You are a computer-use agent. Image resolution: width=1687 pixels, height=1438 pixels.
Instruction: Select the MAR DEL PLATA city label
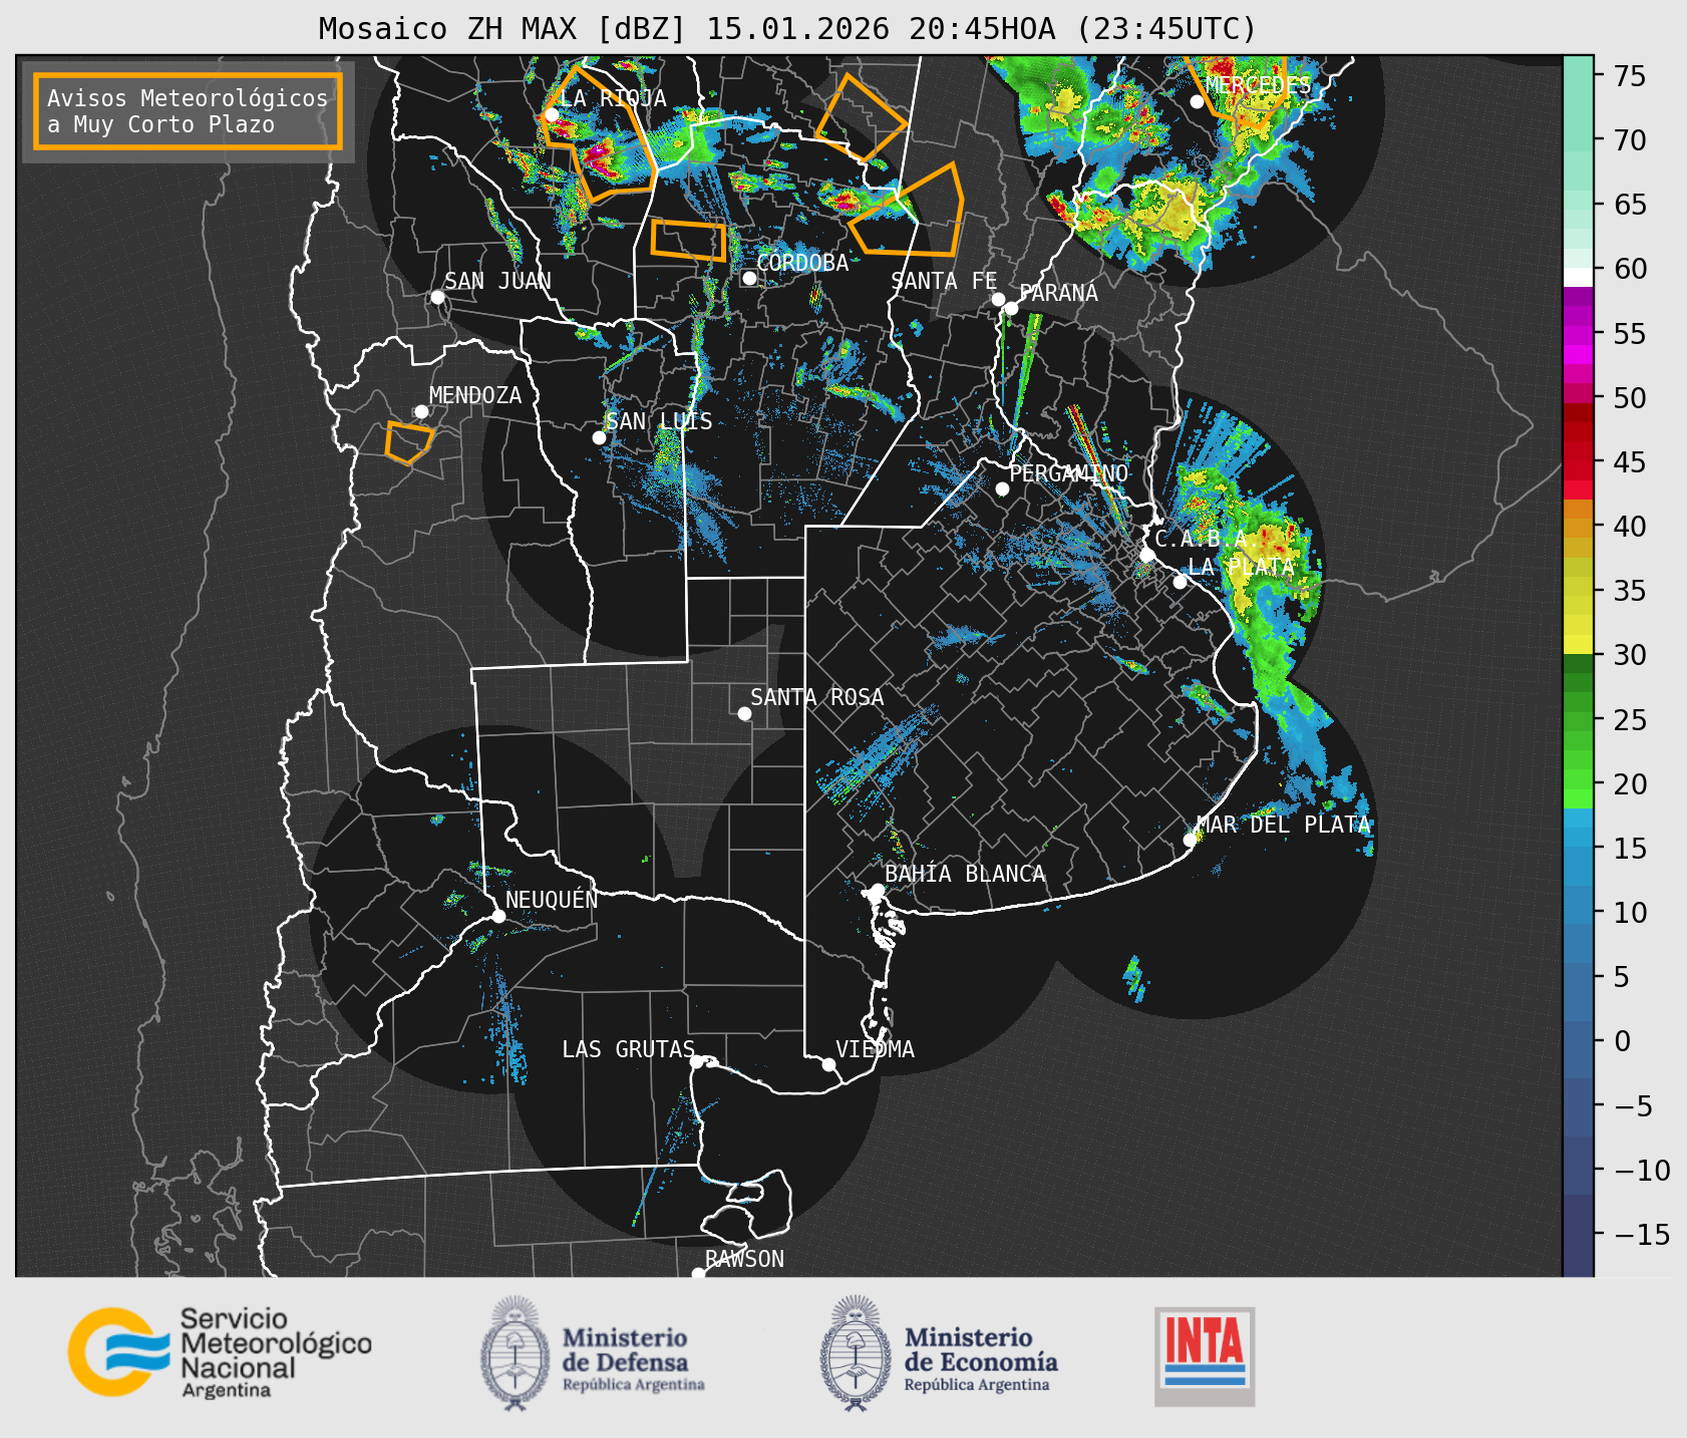tap(1283, 824)
